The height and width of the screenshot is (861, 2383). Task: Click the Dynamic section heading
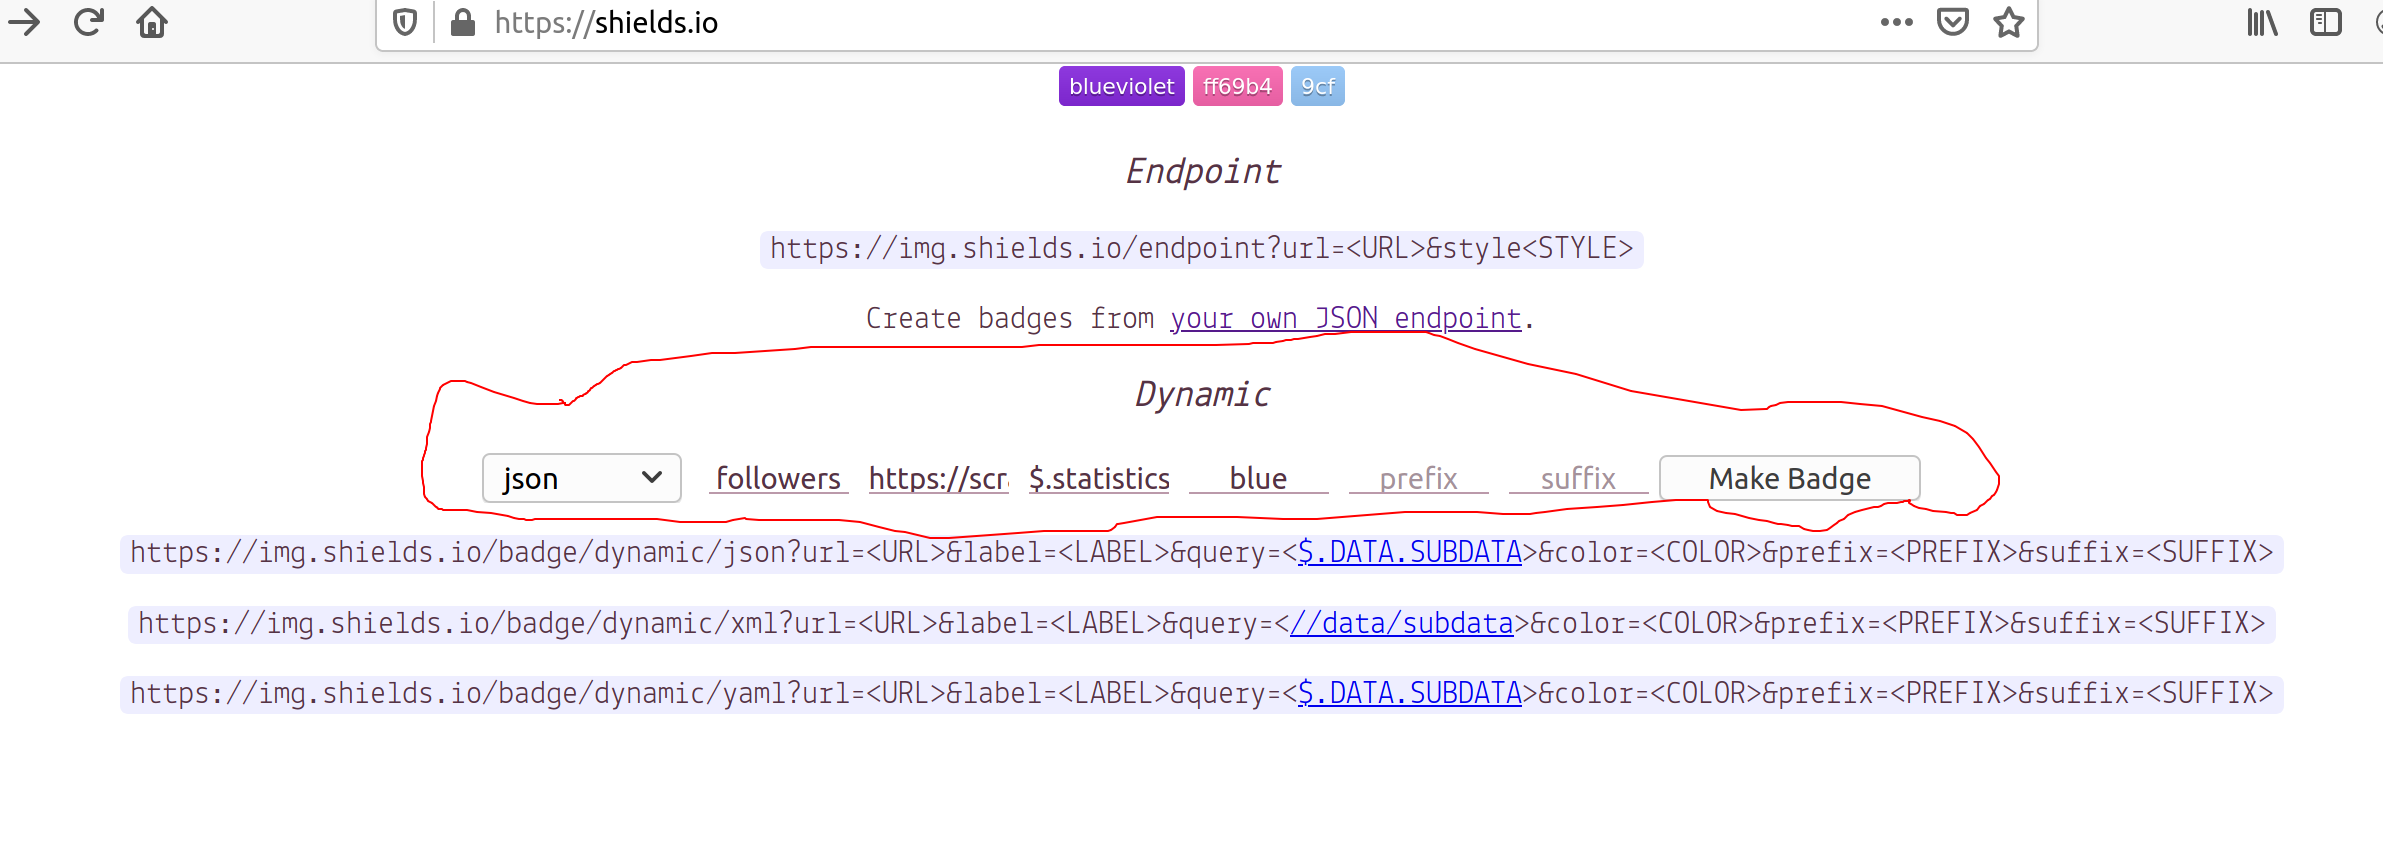point(1202,394)
